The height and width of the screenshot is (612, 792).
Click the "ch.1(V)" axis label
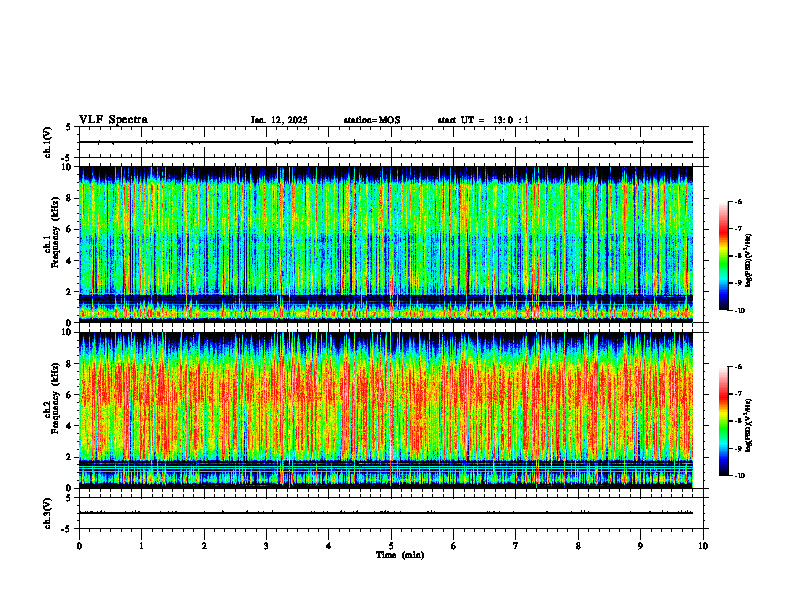click(48, 142)
